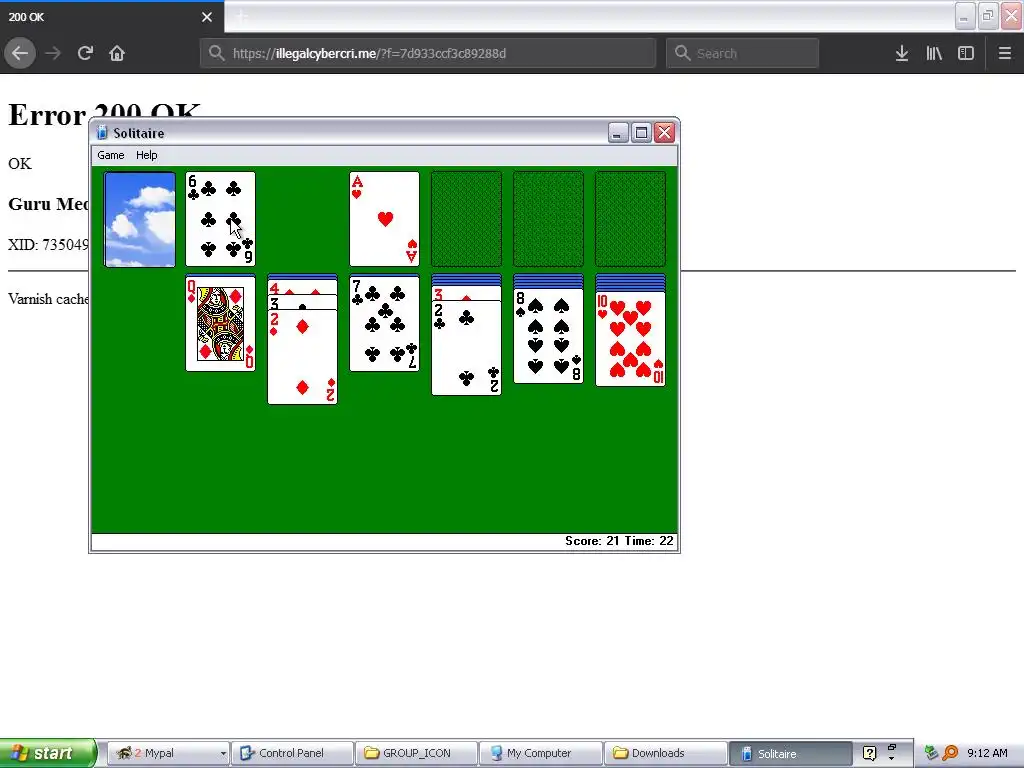Close the Solitaire window

point(665,133)
